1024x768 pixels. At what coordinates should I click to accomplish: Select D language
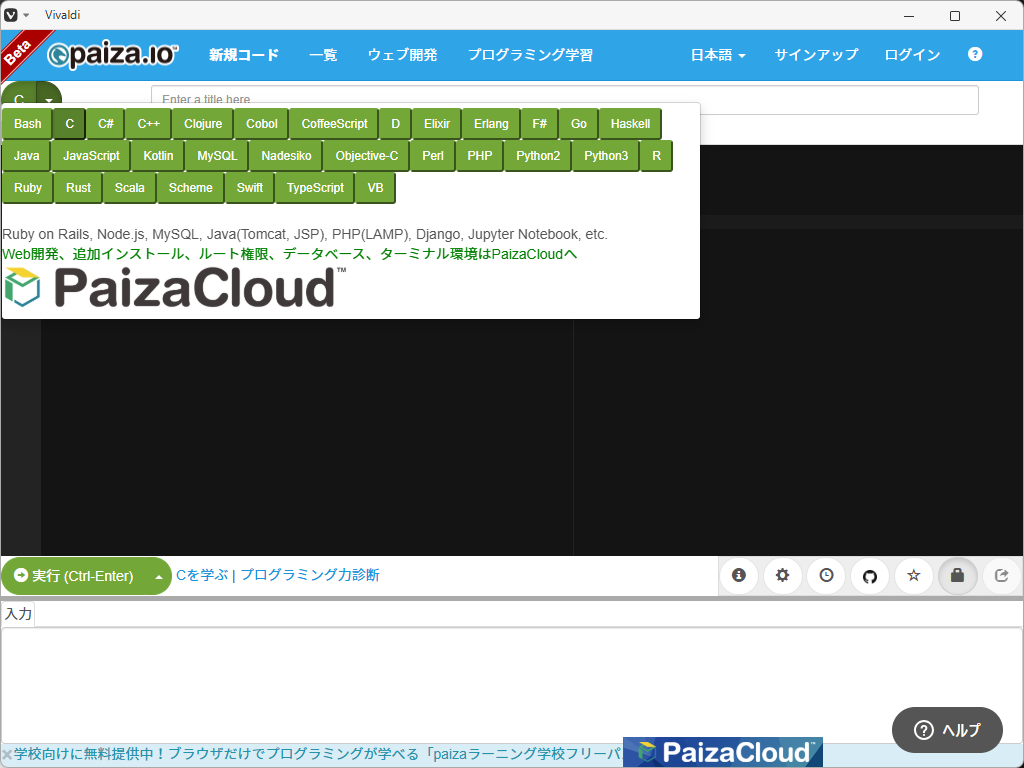395,124
